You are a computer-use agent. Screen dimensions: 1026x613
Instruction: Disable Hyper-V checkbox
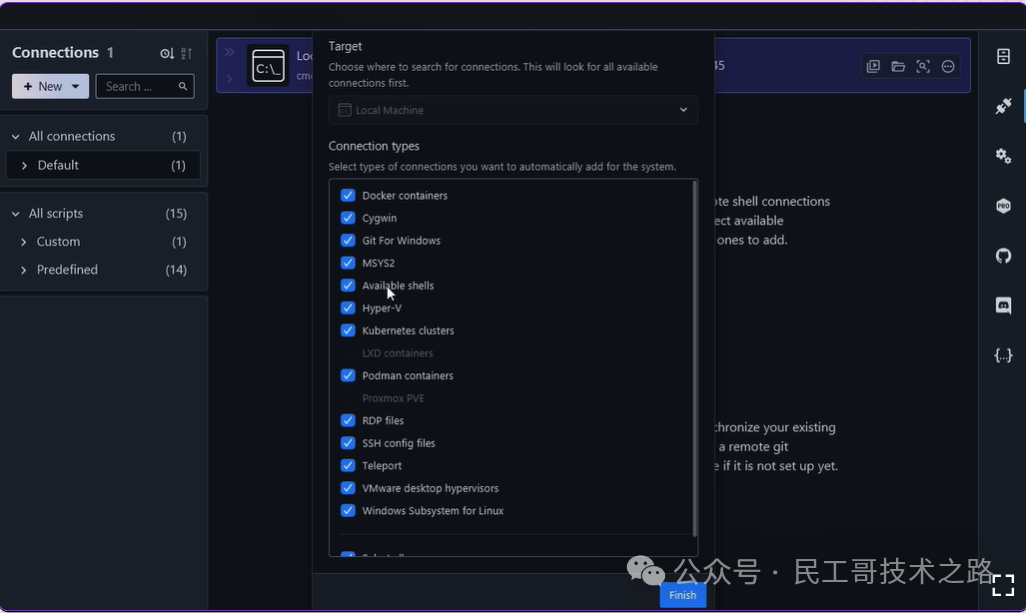tap(348, 307)
